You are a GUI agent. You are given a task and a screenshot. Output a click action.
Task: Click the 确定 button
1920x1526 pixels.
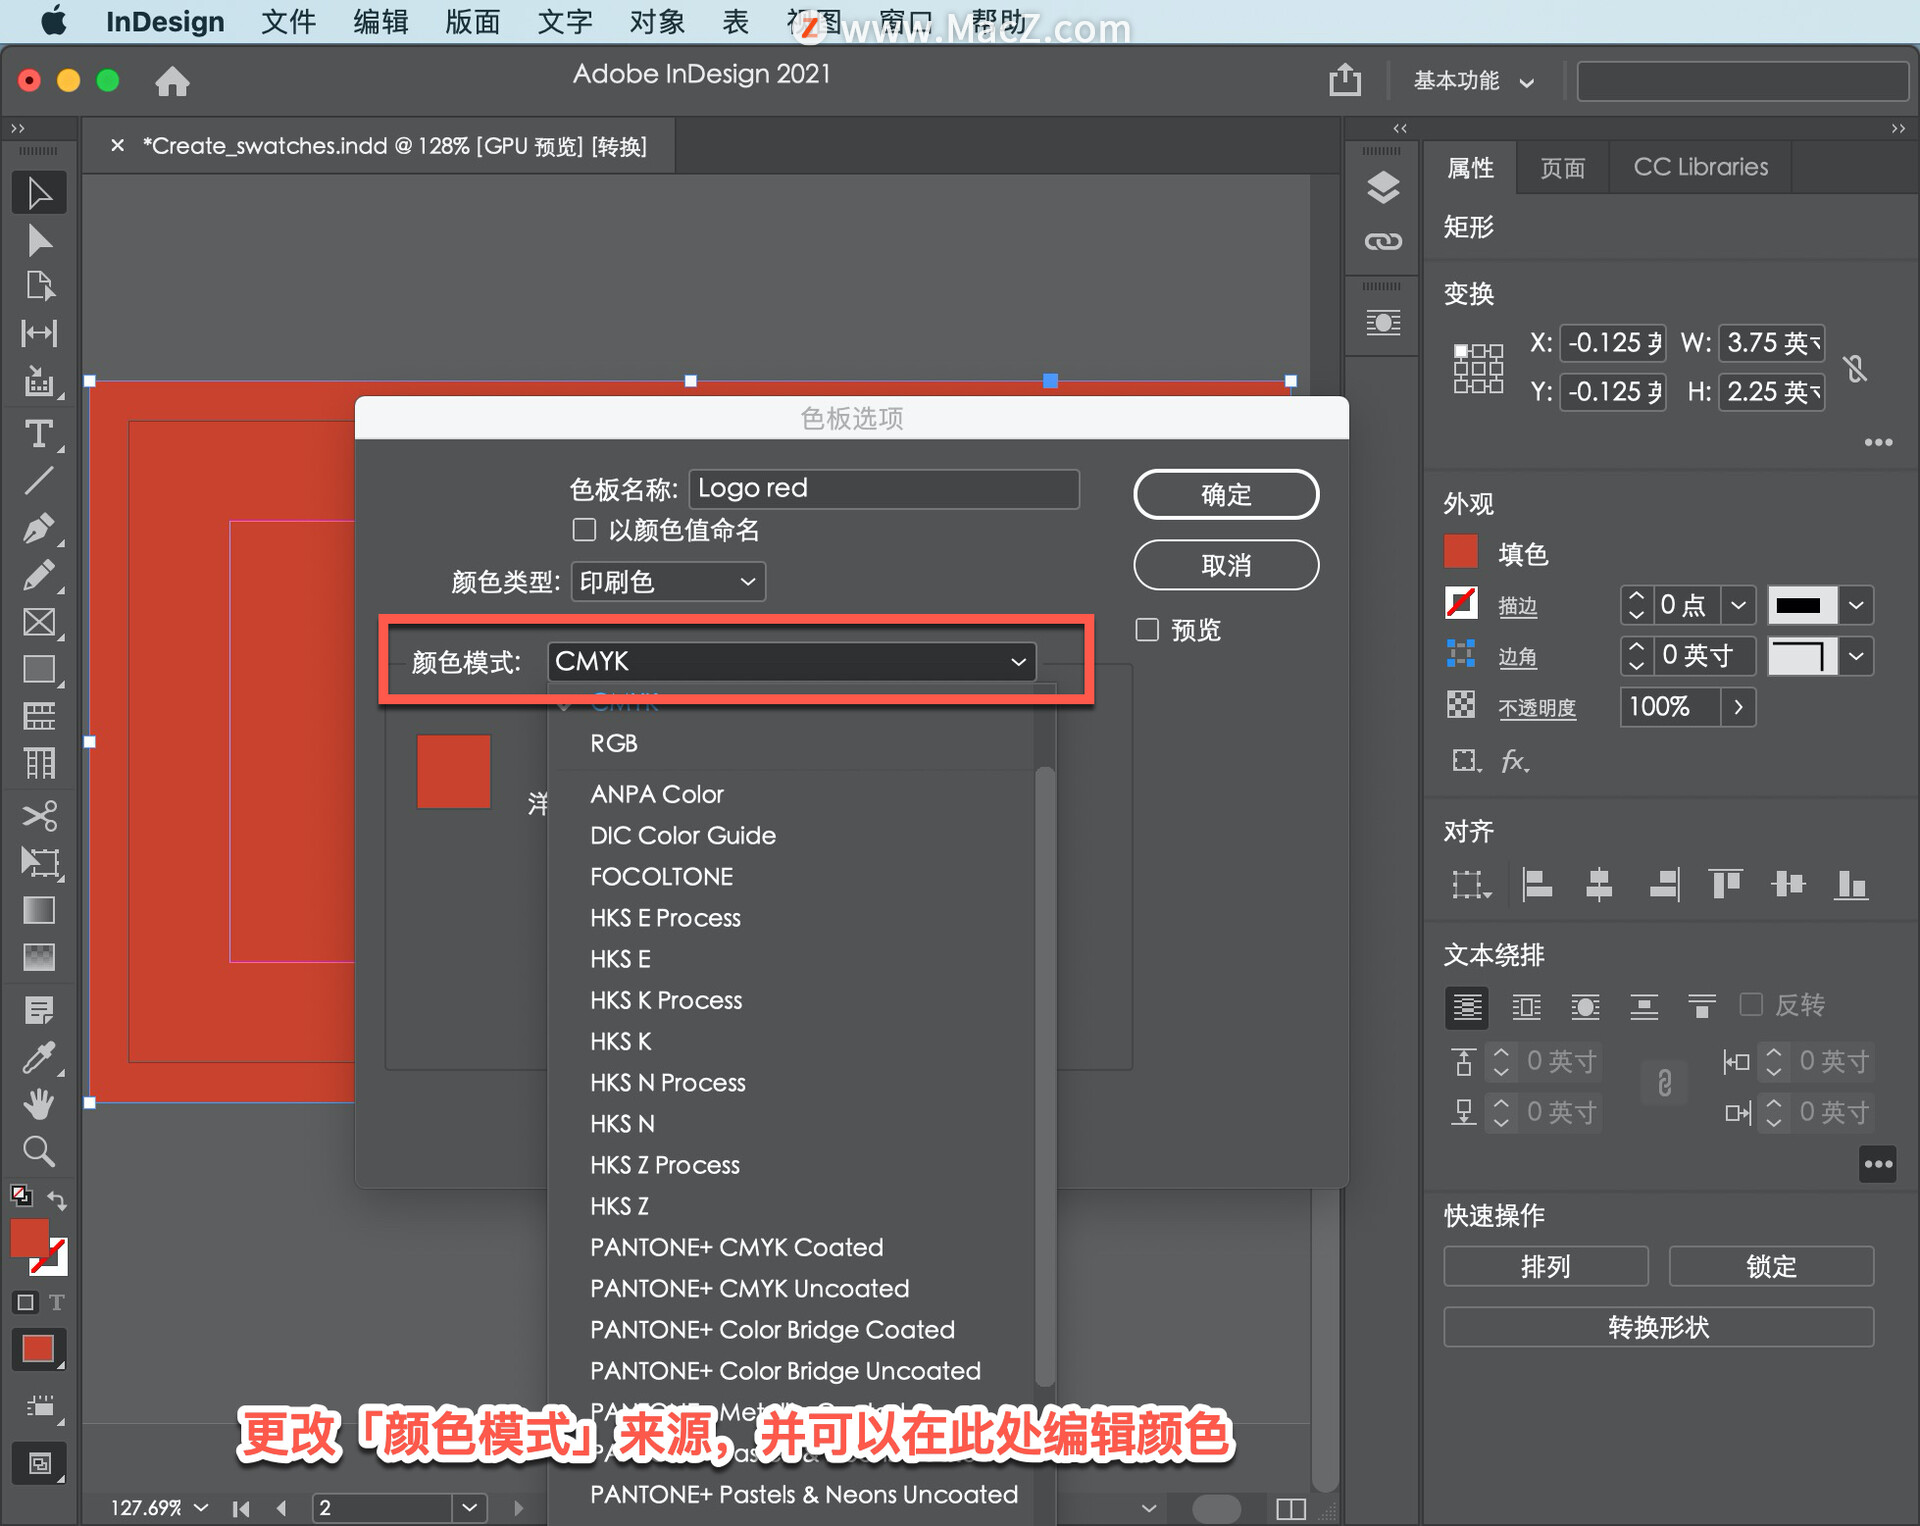[1225, 494]
